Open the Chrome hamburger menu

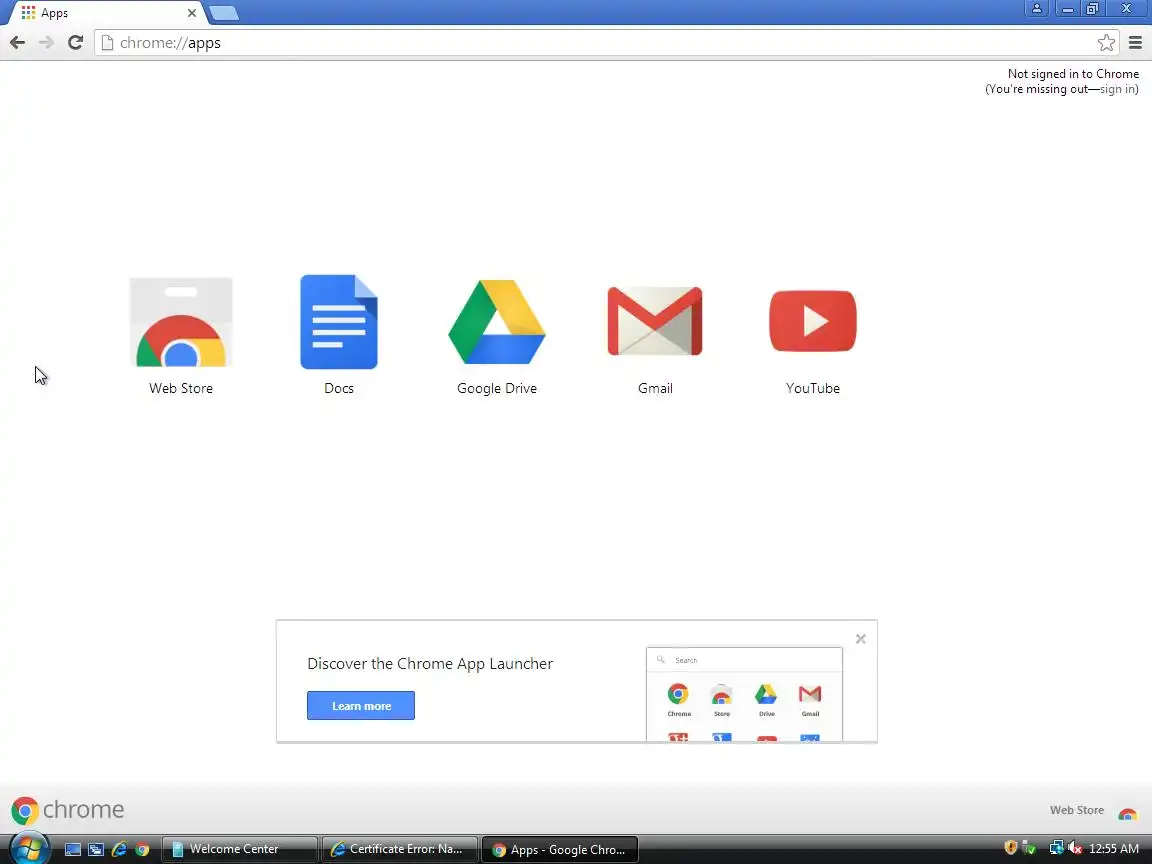click(1135, 43)
